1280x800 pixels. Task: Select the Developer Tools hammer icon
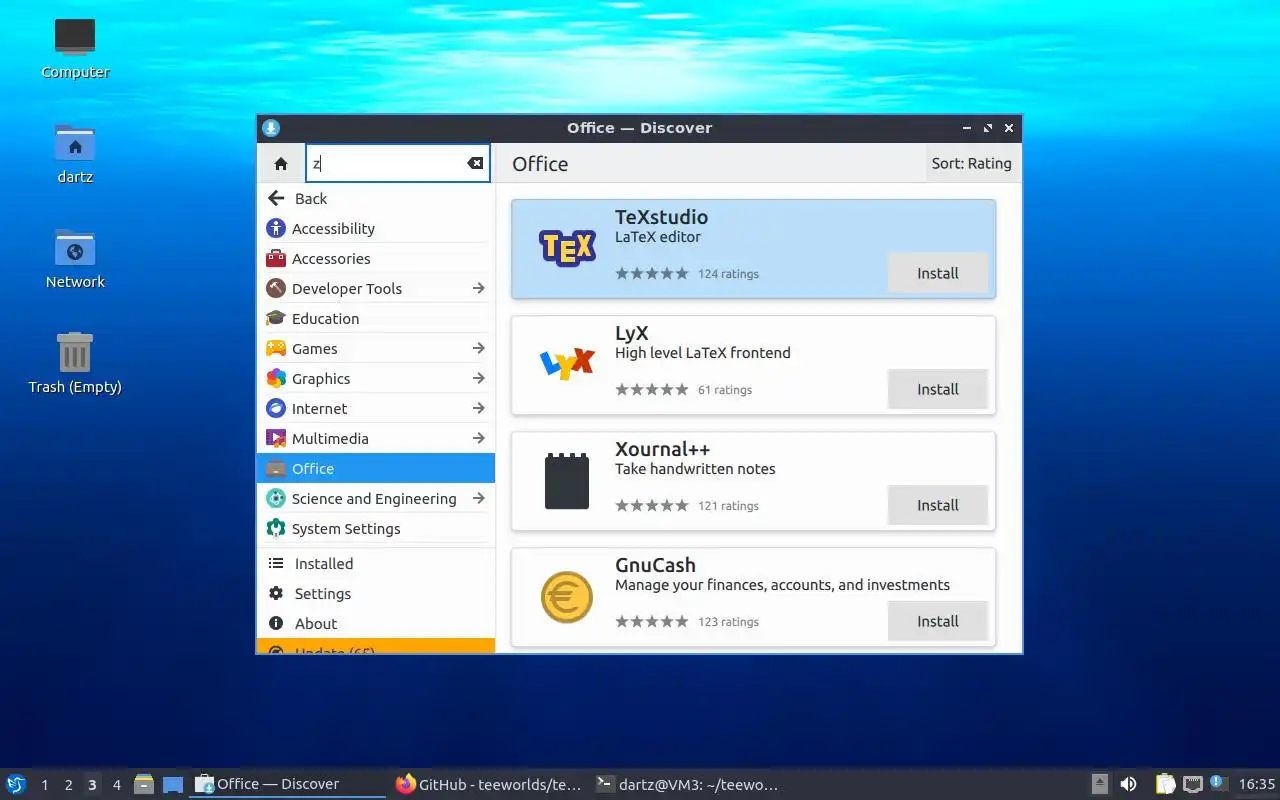tap(276, 288)
